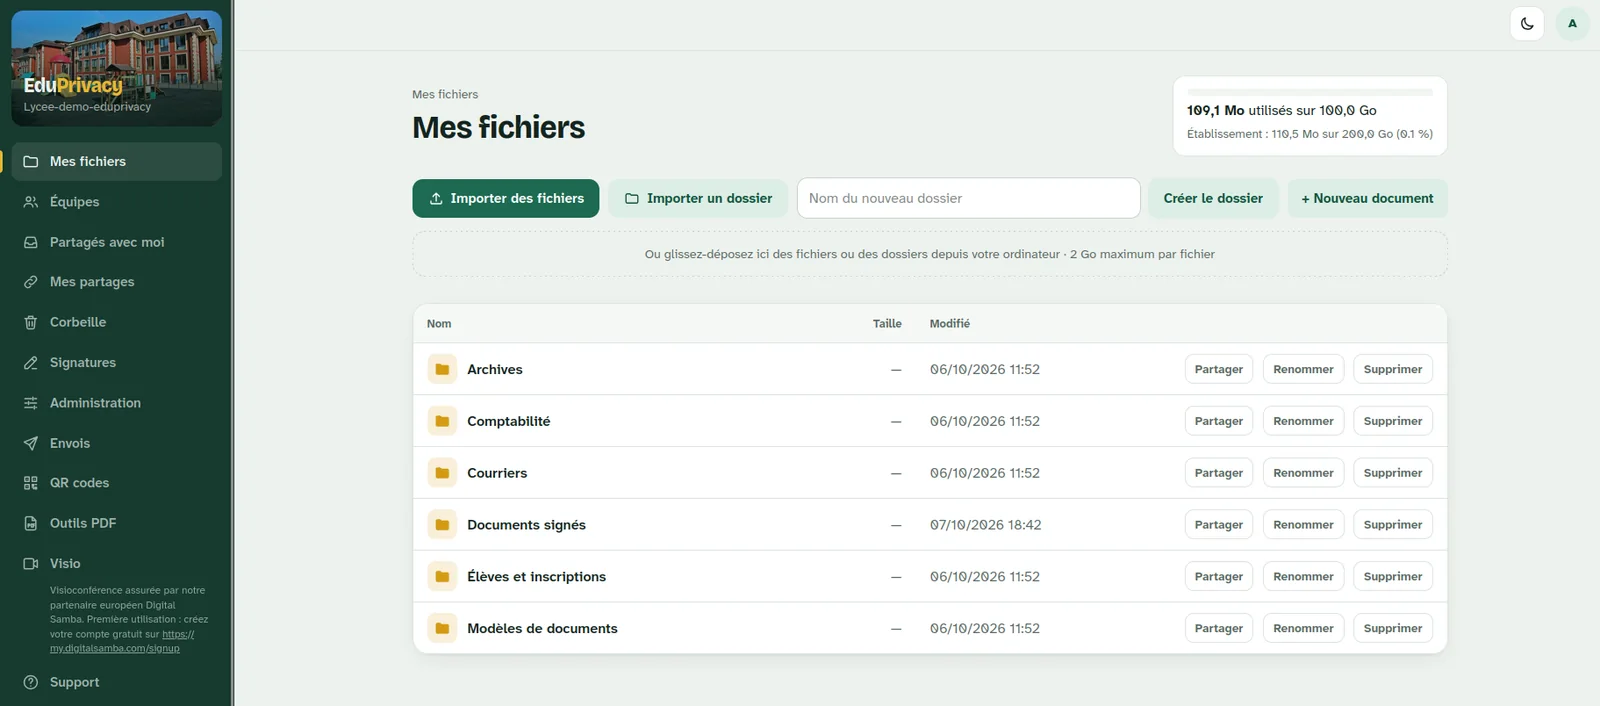Viewport: 1600px width, 706px height.
Task: Click Supprimer on the Modèles de documents row
Action: 1393,628
